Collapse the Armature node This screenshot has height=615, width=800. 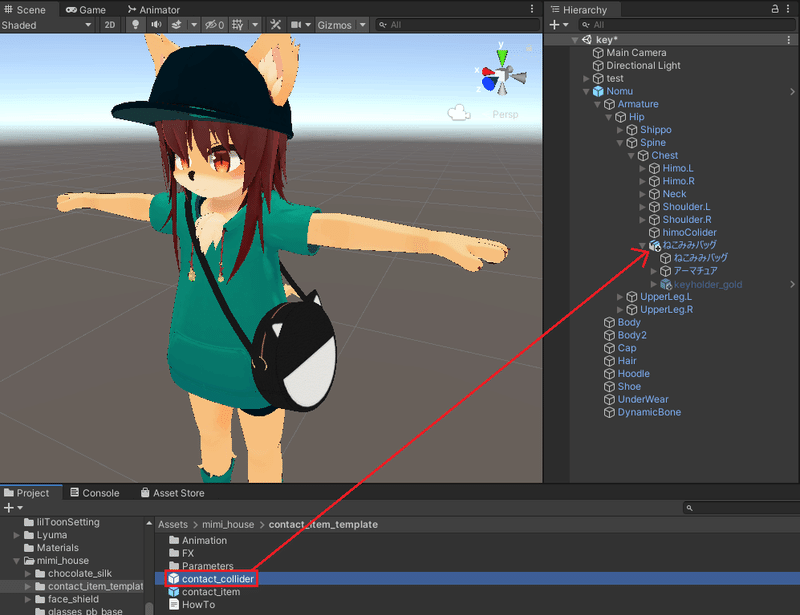point(597,105)
